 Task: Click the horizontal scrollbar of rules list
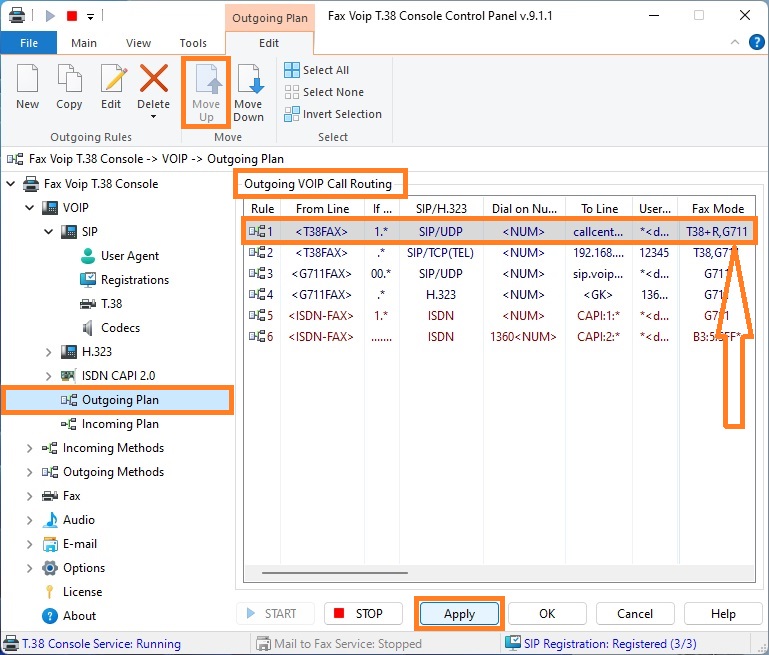[x=334, y=572]
